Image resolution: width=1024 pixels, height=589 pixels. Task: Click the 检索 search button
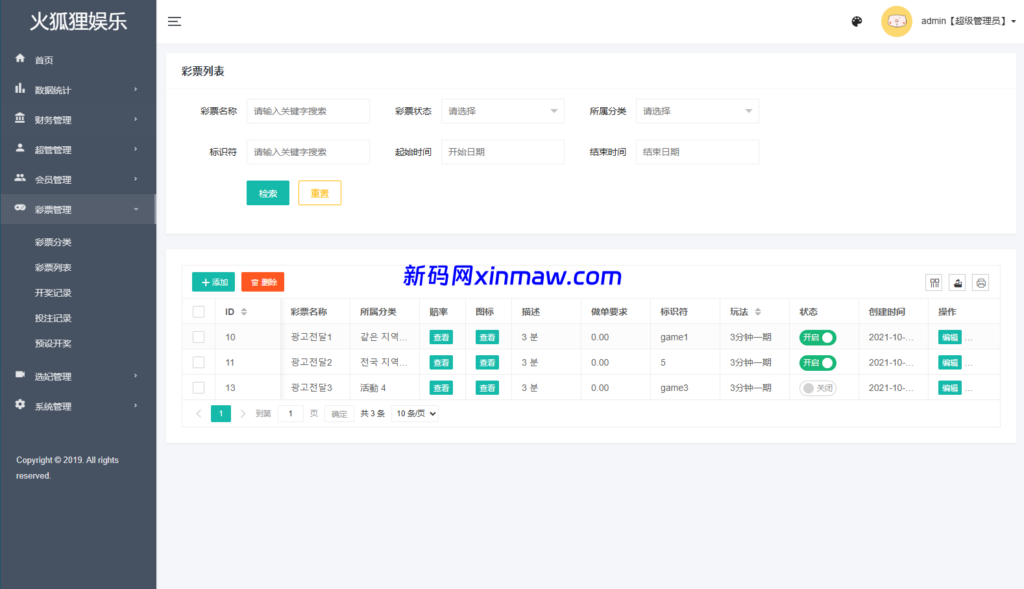pos(268,193)
